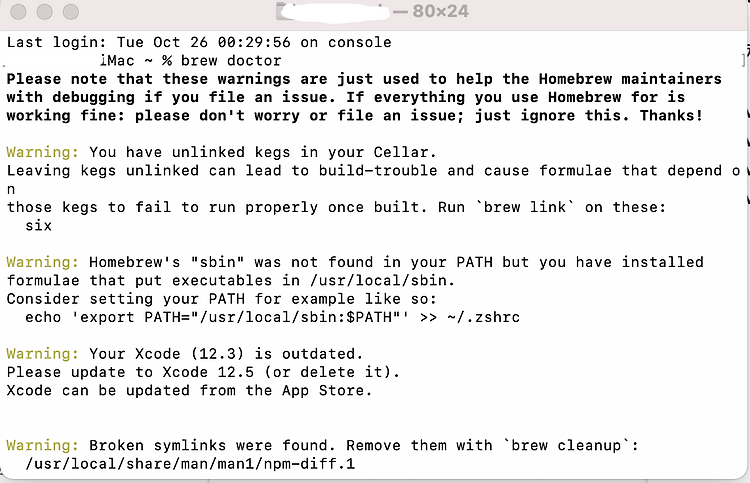
Task: Click the Warning label about outdated Xcode
Action: tap(43, 354)
